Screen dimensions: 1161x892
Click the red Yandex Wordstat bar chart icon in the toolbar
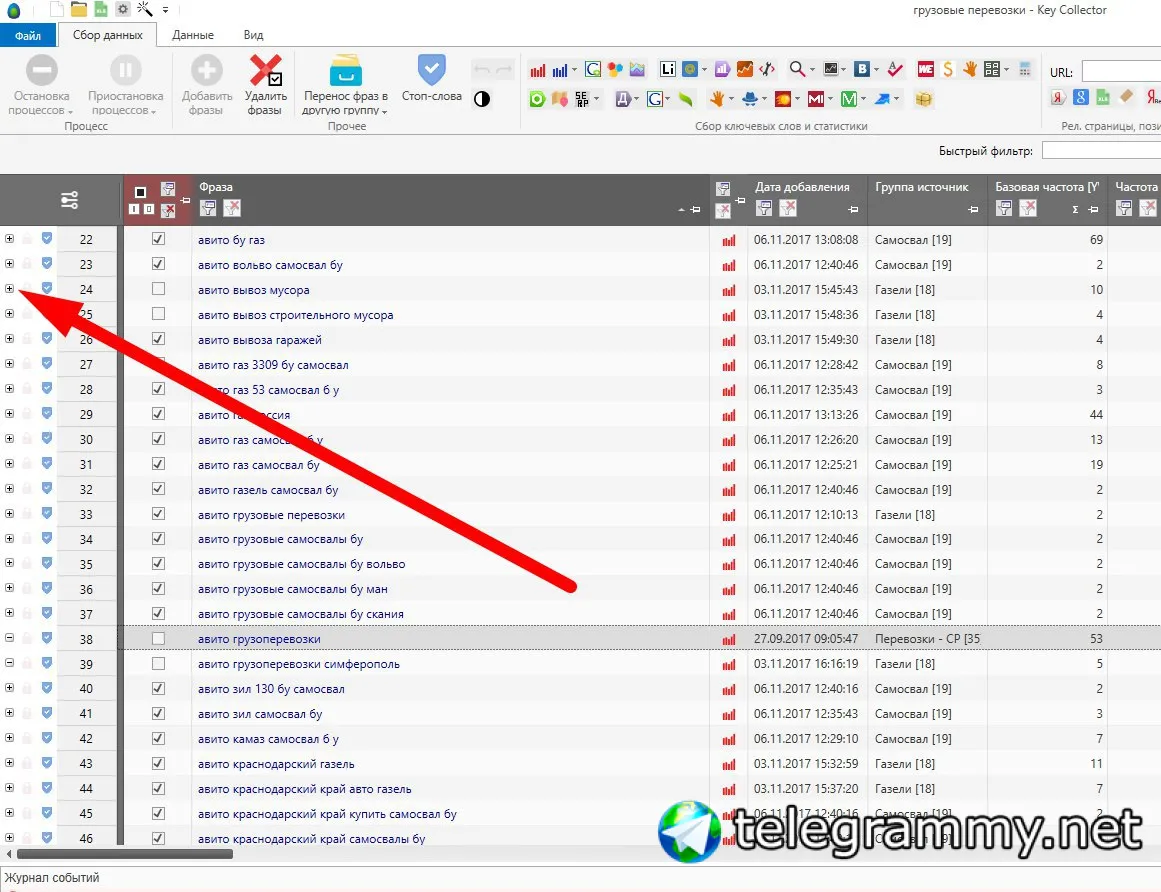[x=538, y=70]
